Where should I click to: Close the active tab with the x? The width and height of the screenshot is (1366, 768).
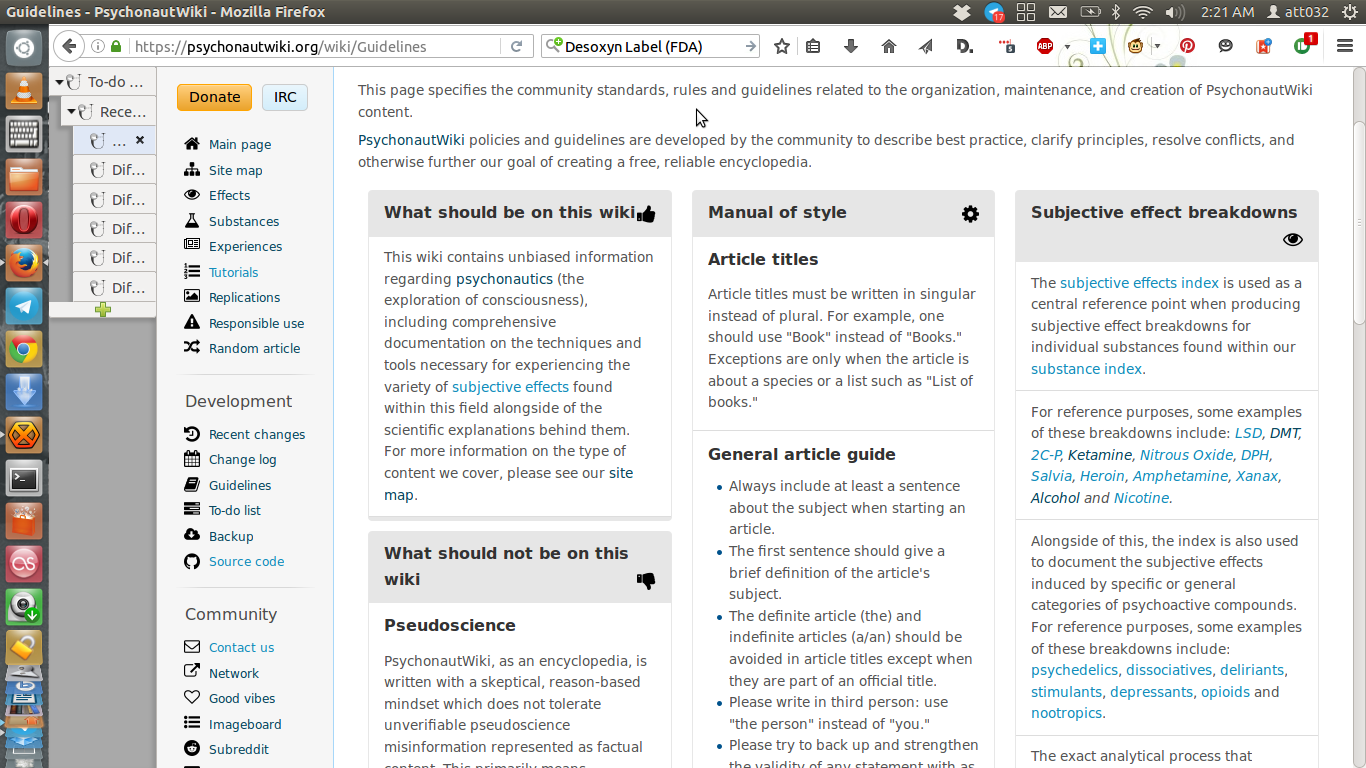point(140,140)
